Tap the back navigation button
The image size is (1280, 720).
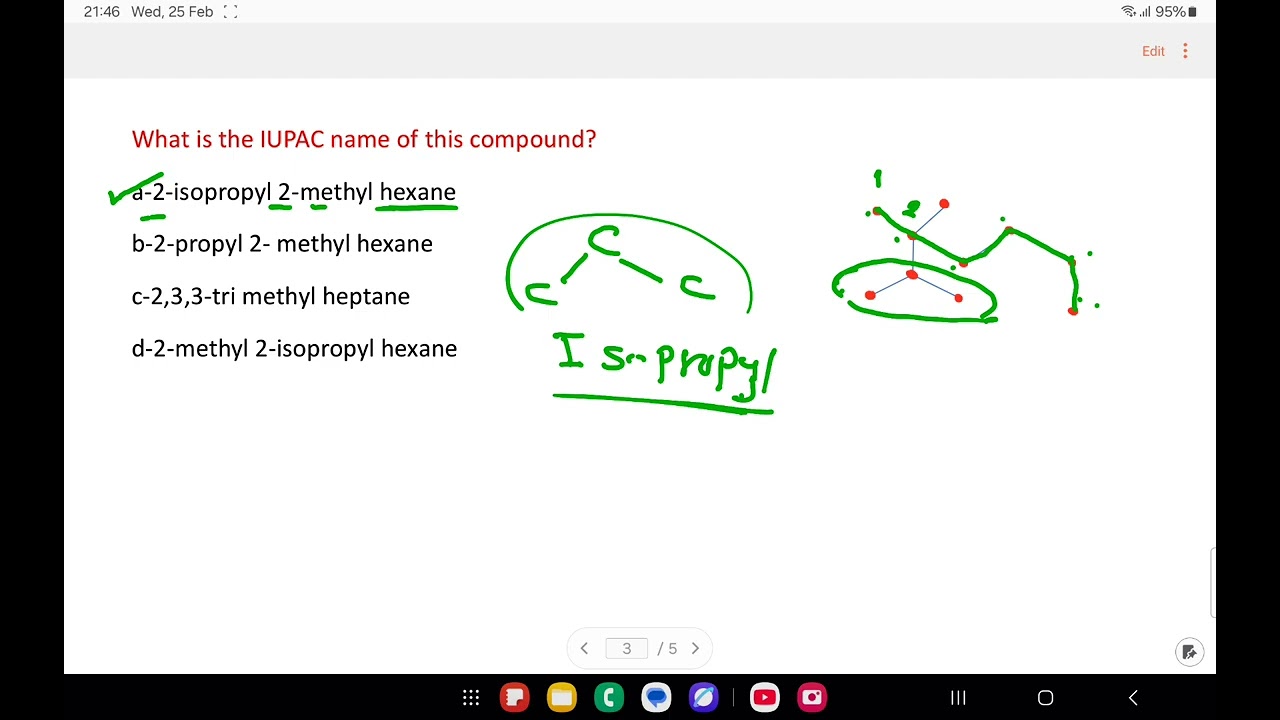tap(1133, 698)
